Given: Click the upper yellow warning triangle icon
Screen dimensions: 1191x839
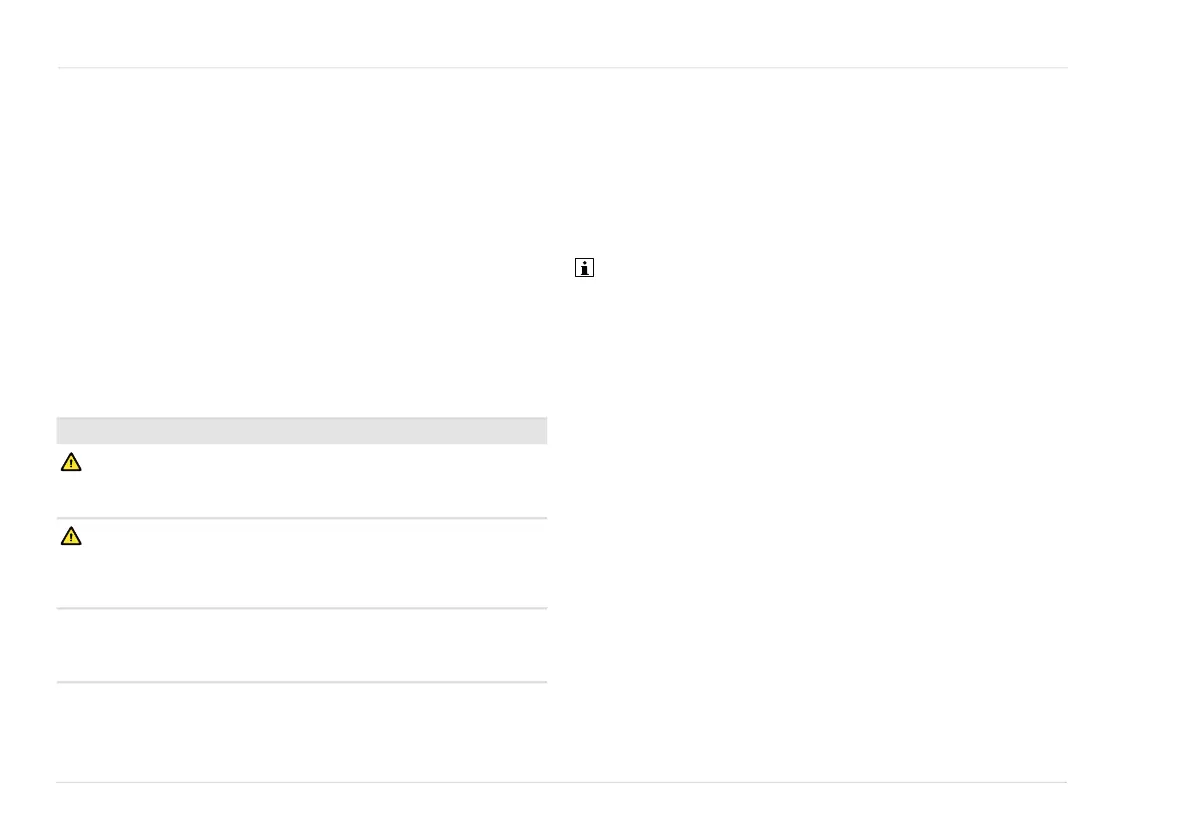Looking at the screenshot, I should click(71, 462).
